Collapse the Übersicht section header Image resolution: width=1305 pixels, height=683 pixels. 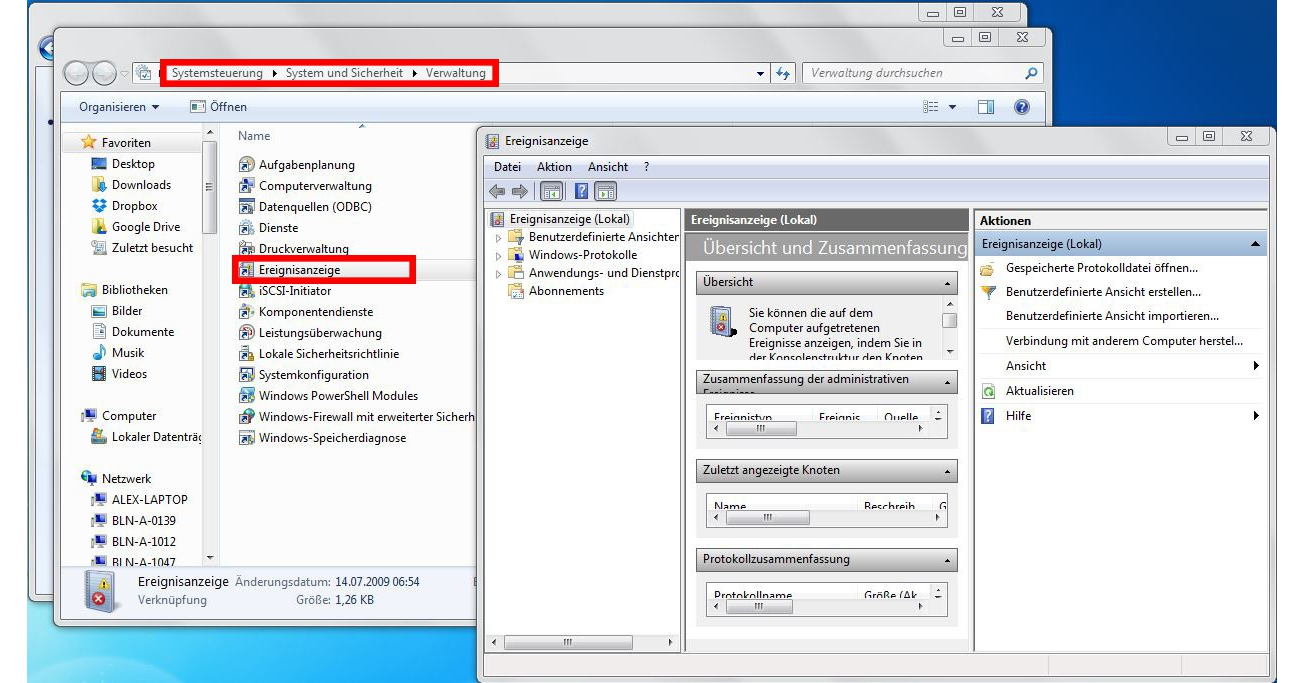coord(948,283)
